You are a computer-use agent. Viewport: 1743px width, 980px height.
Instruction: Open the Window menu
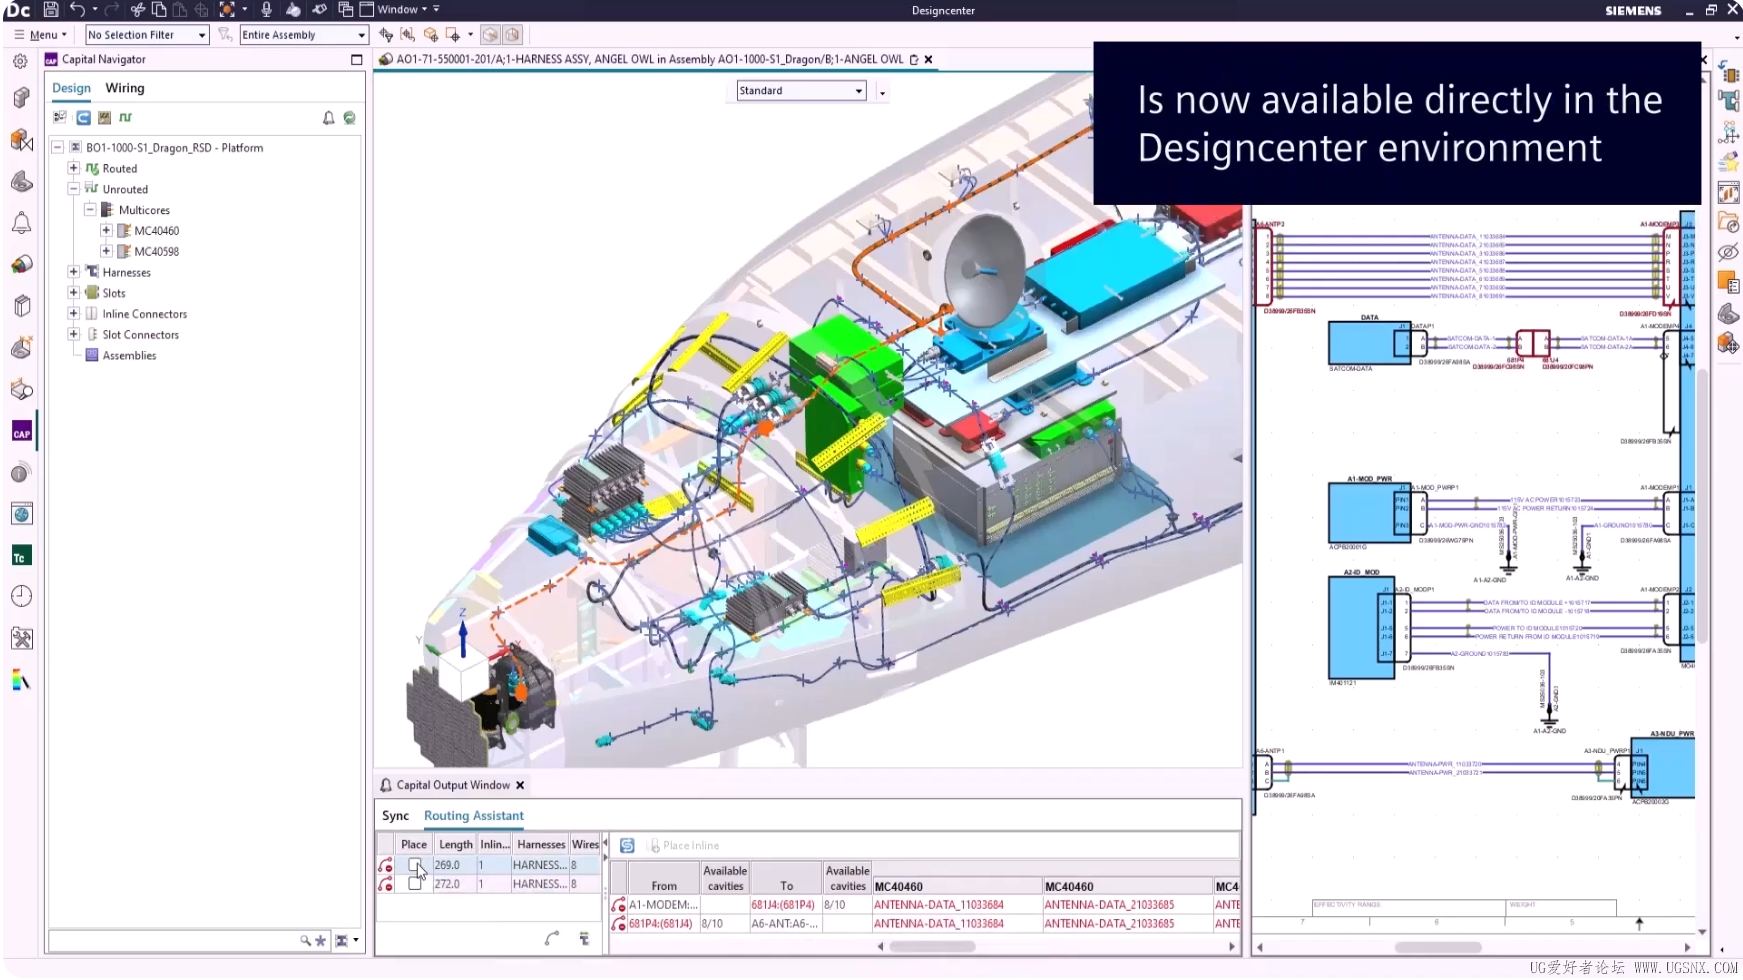400,10
